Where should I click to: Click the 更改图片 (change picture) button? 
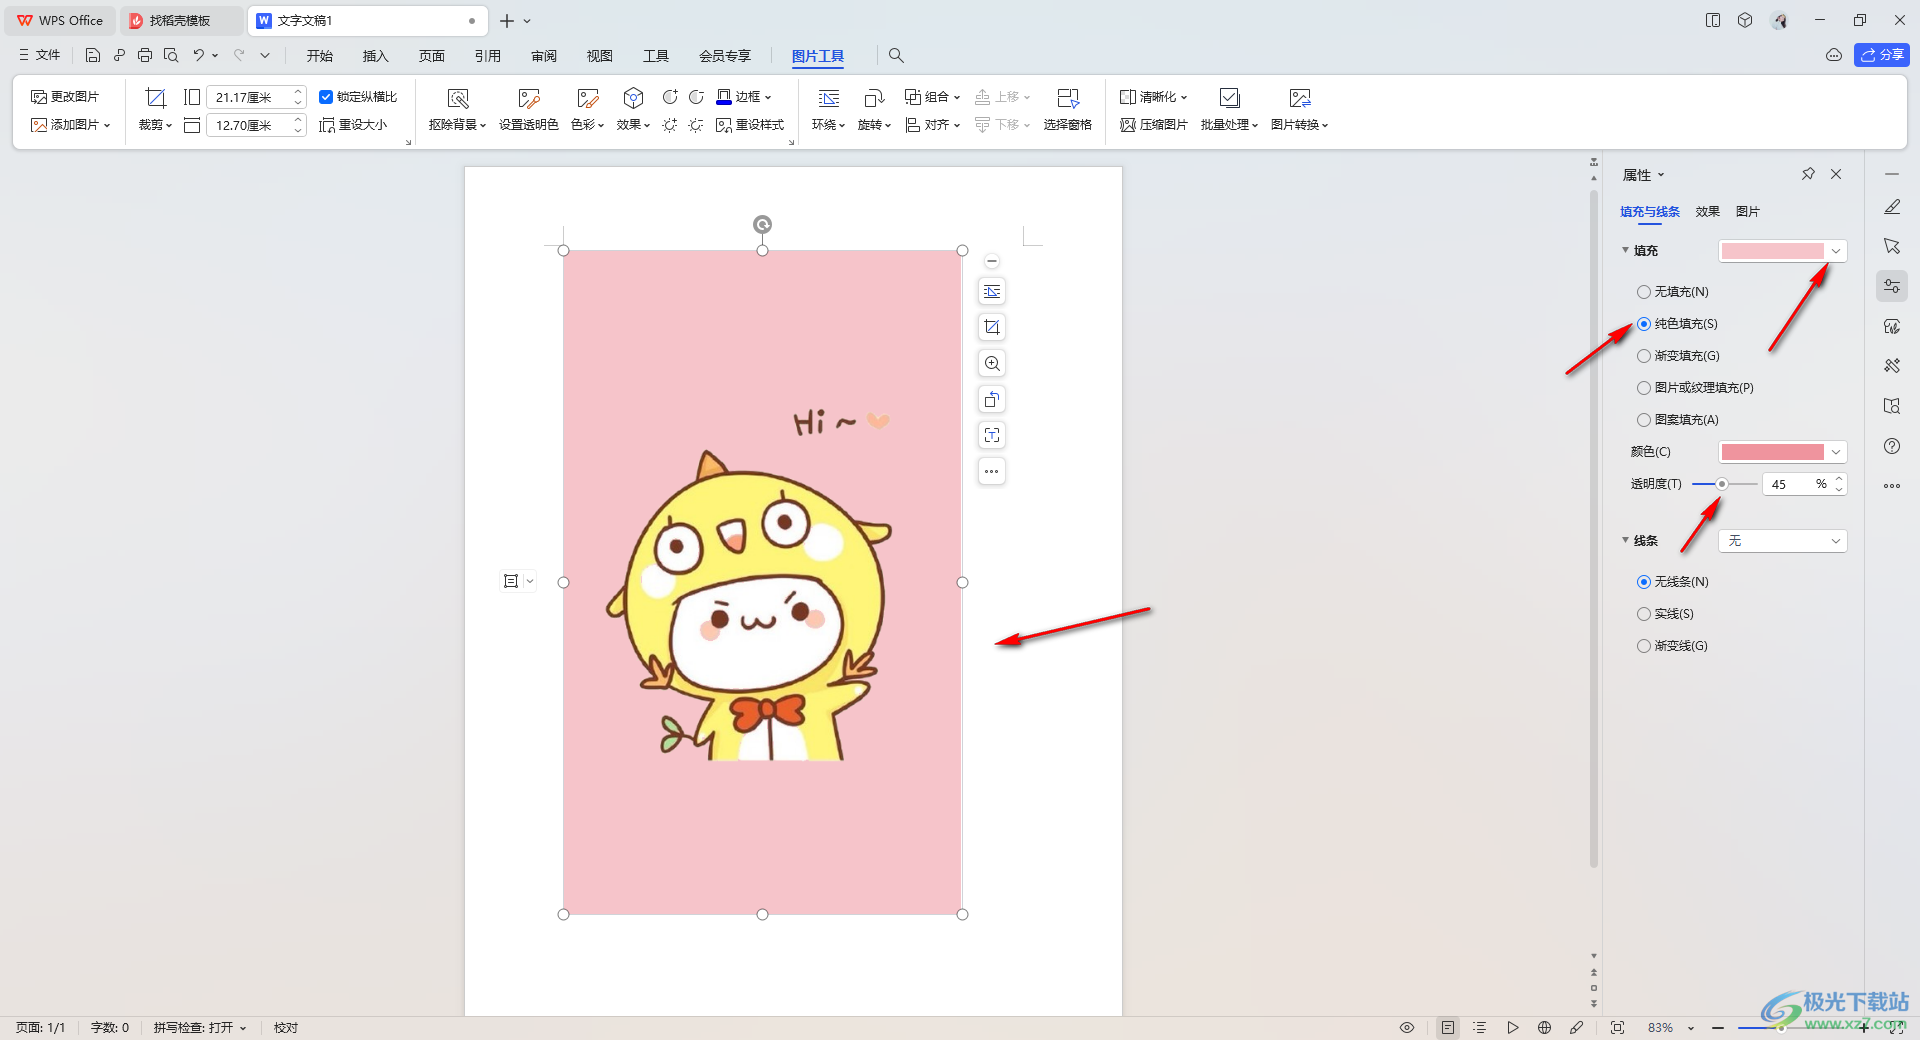tap(65, 97)
